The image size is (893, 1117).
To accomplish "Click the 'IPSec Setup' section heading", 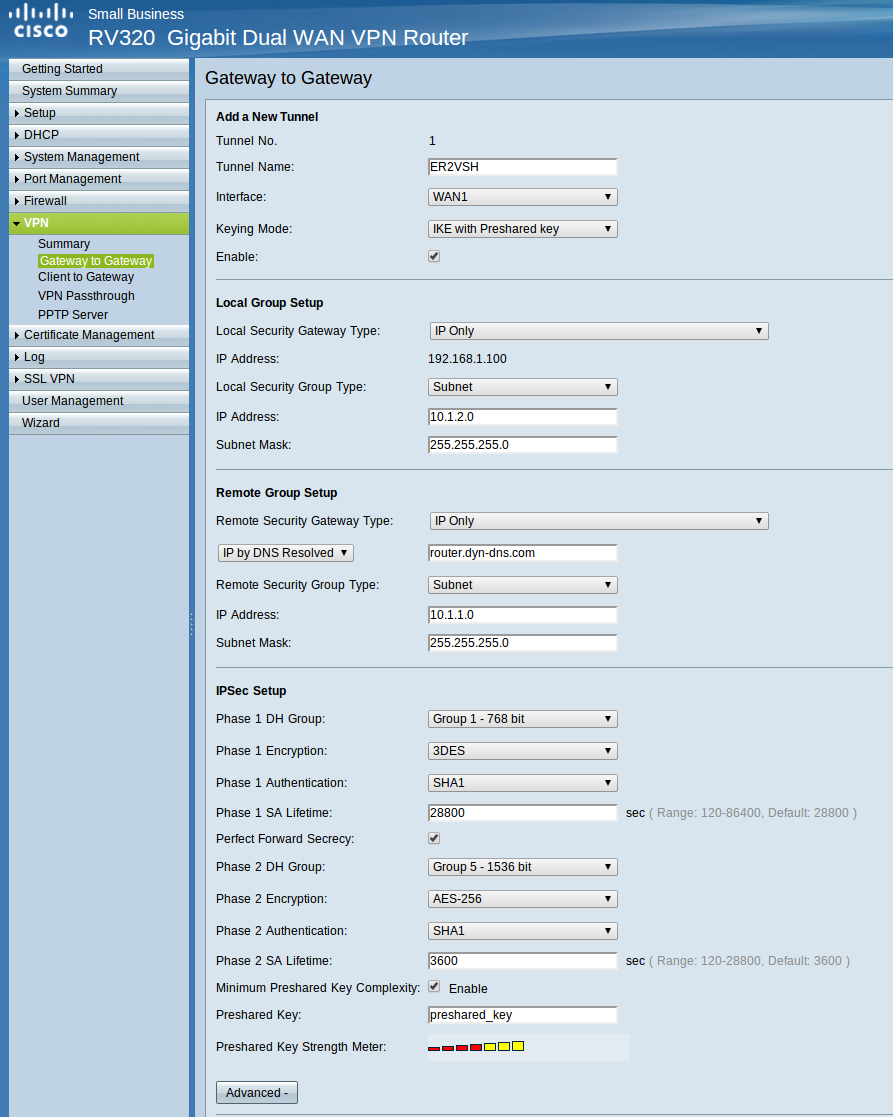I will (251, 691).
